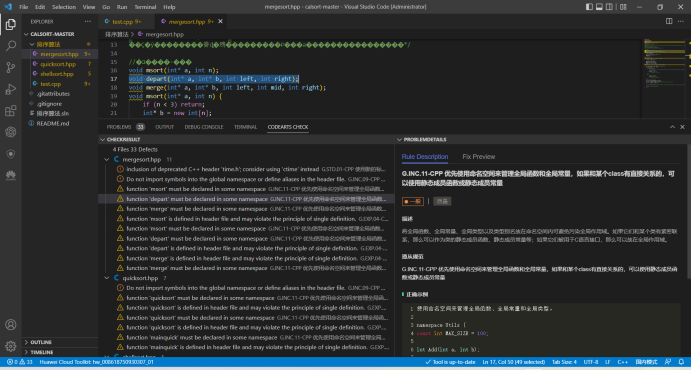Open the Fix Preview tab
Image resolution: width=692 pixels, height=371 pixels.
pos(478,157)
